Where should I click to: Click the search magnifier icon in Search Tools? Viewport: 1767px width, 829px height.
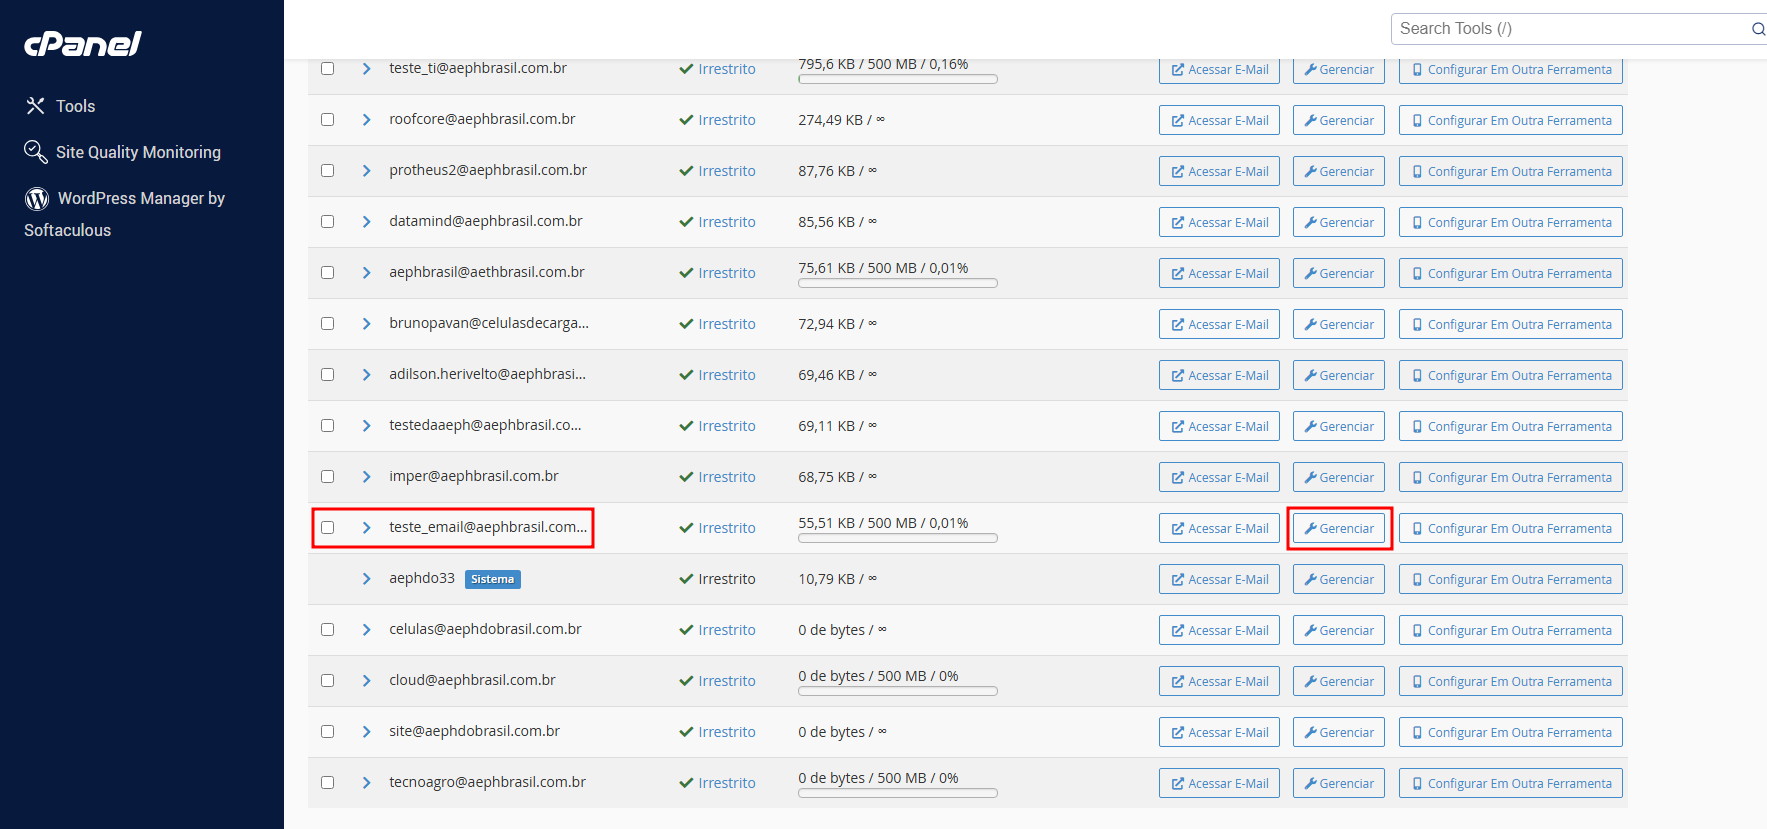(x=1758, y=29)
